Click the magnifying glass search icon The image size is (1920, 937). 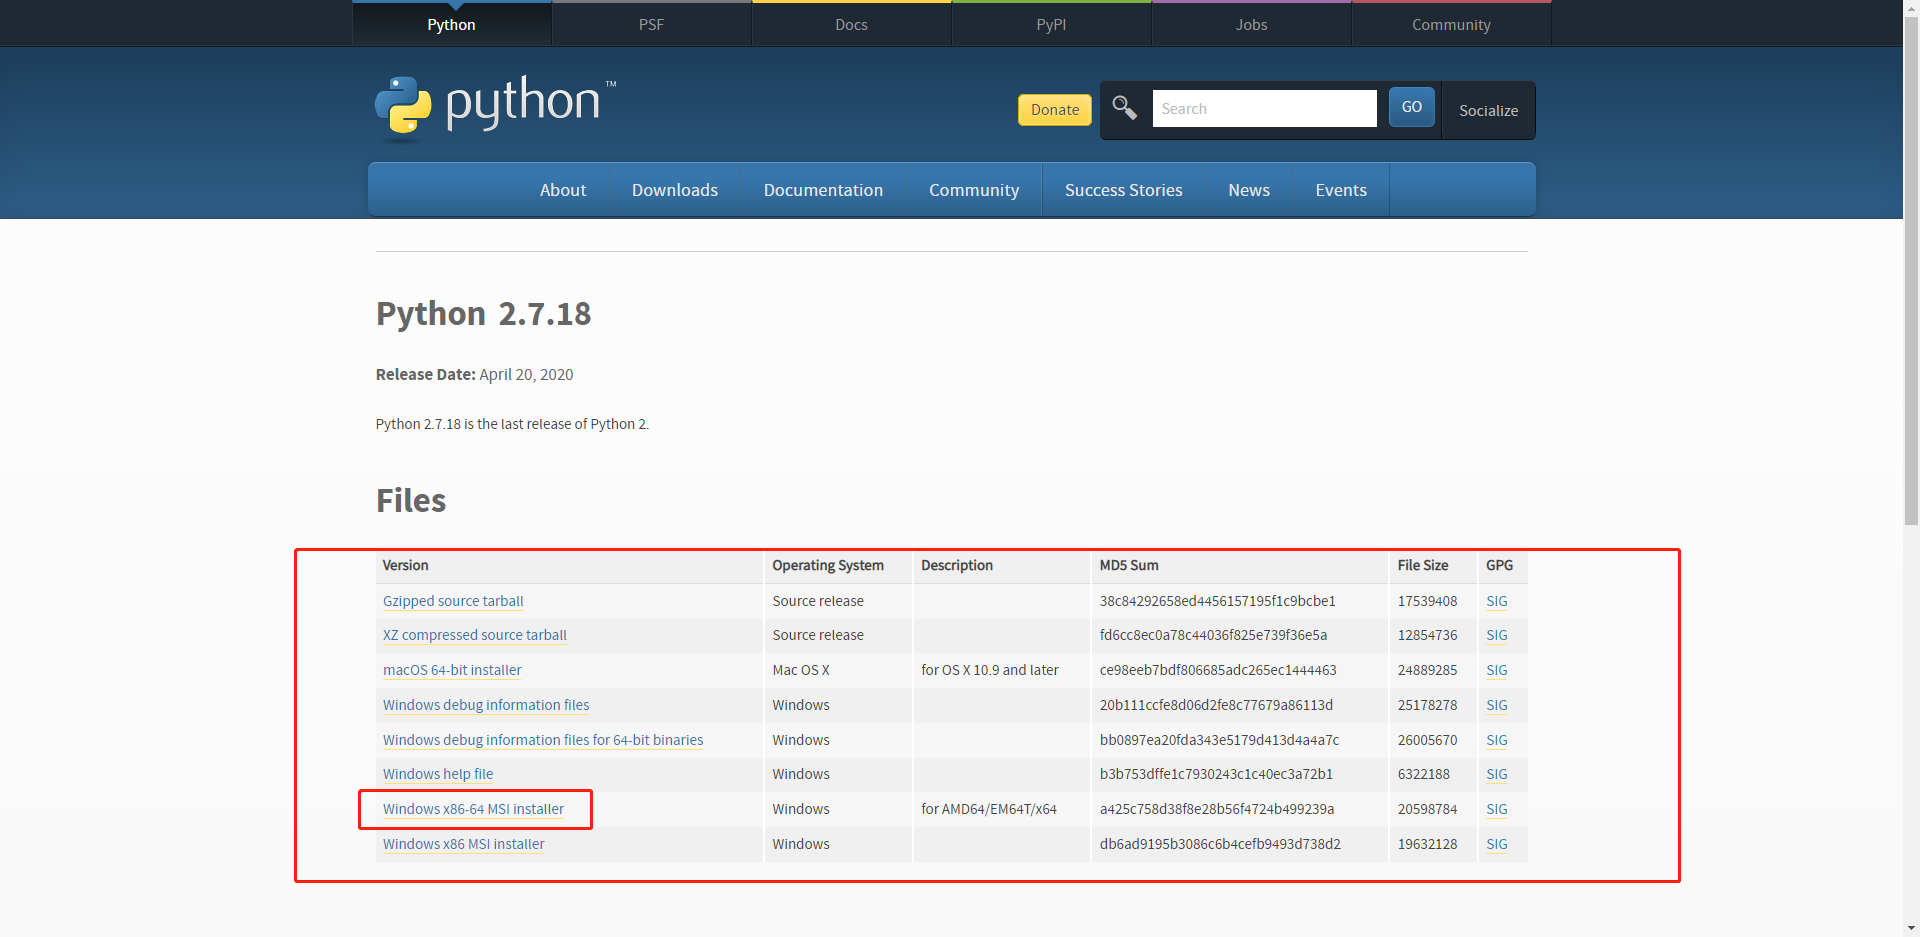pos(1124,108)
